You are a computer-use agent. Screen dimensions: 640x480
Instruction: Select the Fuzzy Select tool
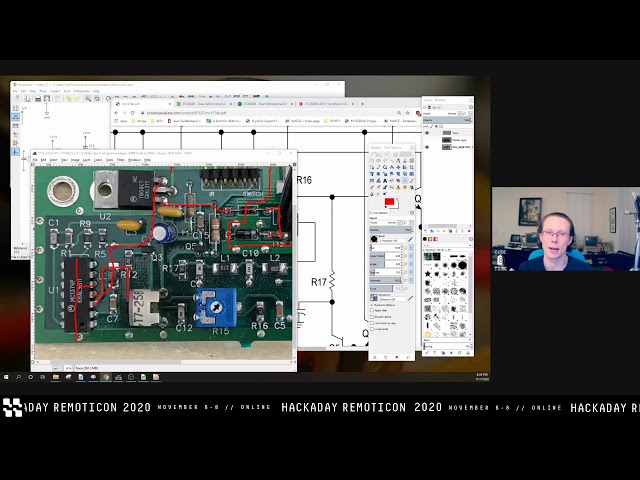point(392,161)
